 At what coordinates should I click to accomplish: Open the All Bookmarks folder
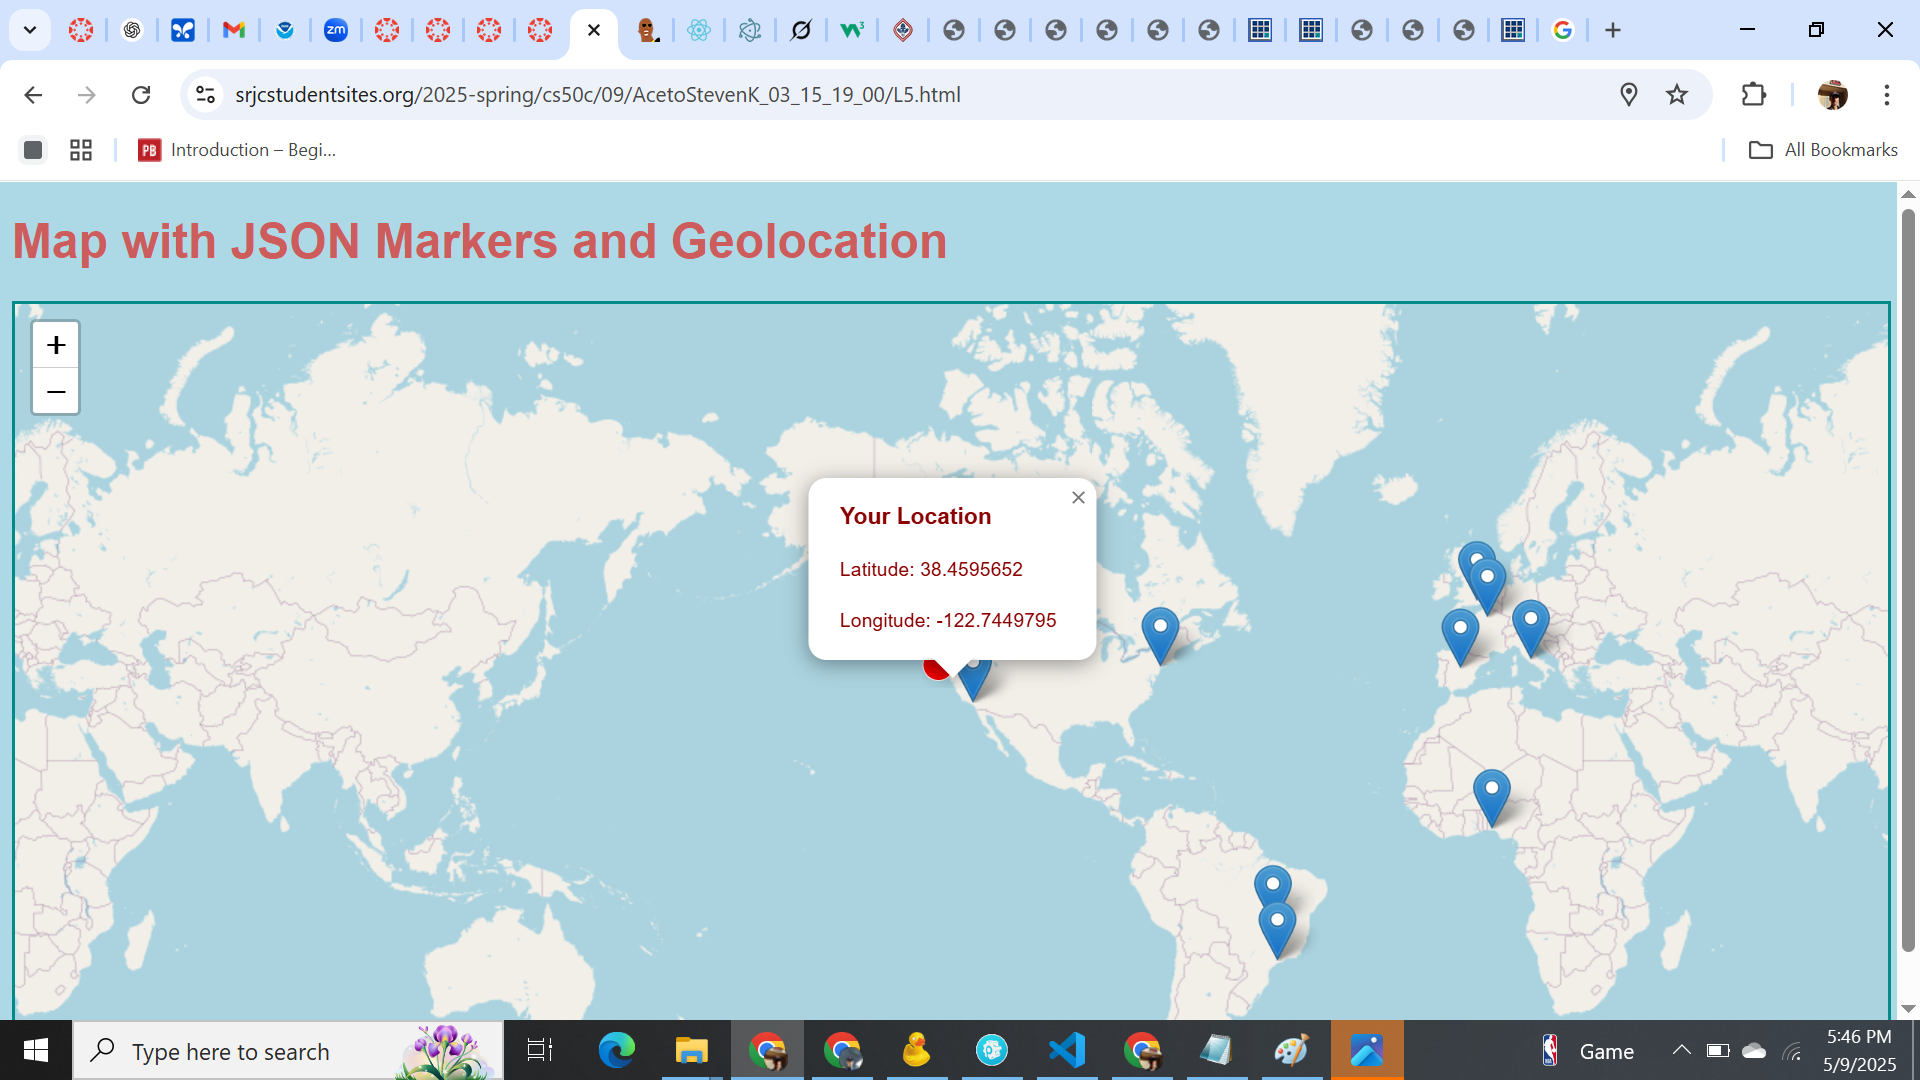[1823, 150]
